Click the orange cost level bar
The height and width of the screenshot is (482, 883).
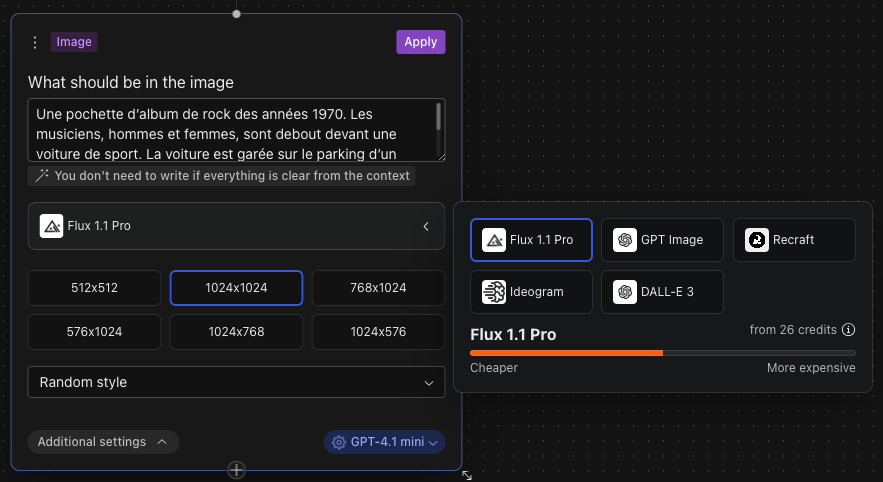click(566, 353)
